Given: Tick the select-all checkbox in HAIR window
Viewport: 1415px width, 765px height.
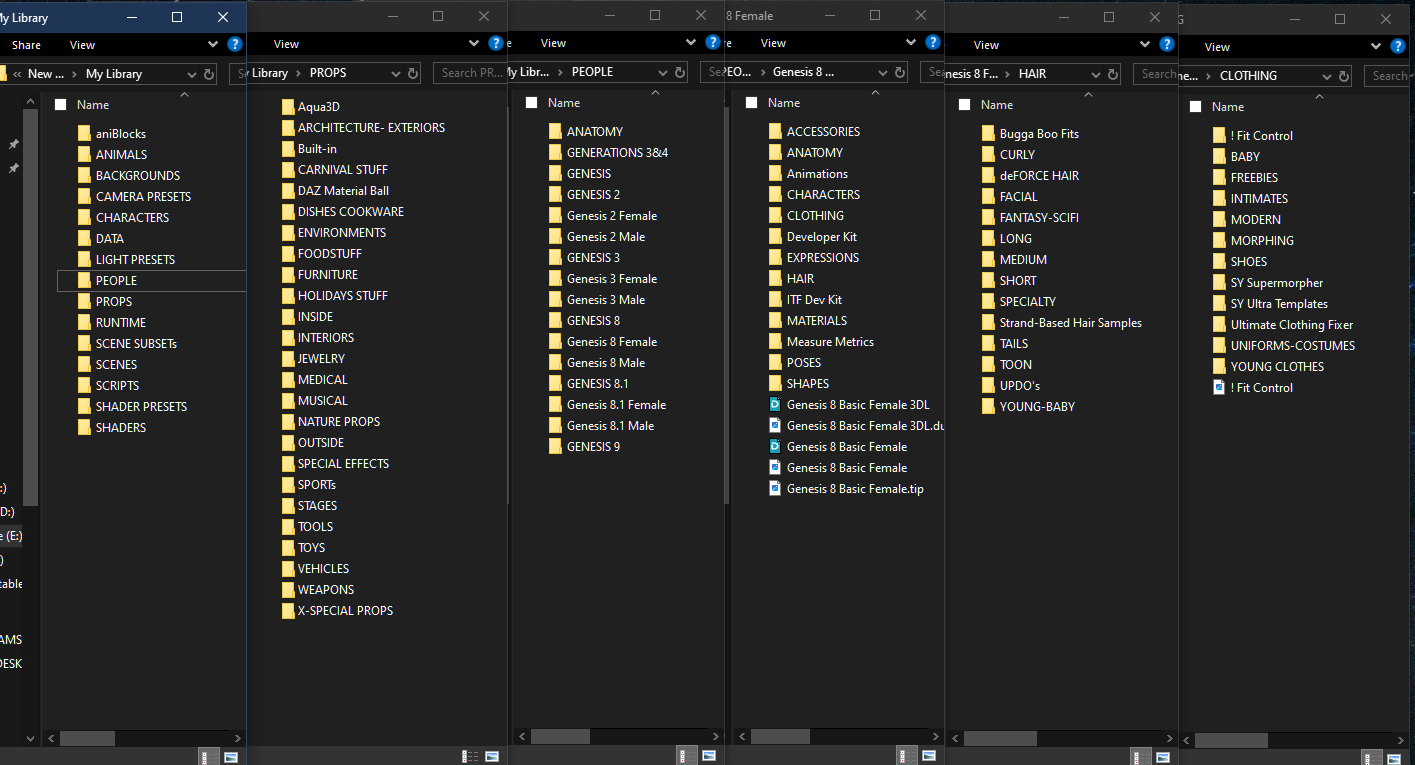Looking at the screenshot, I should pos(964,105).
